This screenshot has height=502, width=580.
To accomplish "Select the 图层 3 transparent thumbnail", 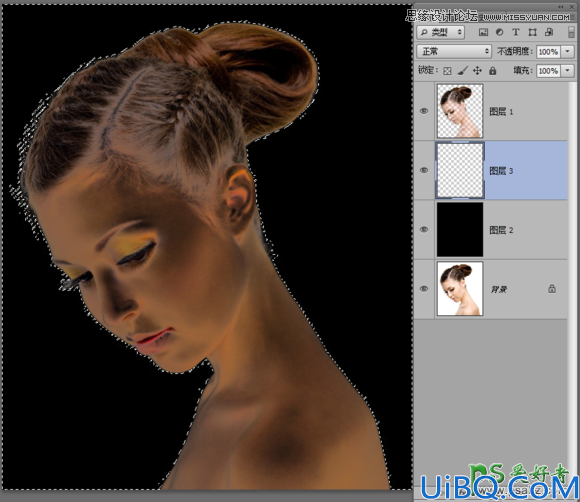I will pos(460,170).
